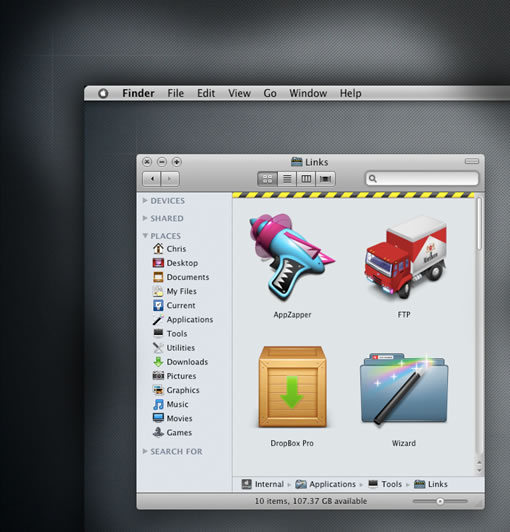Zoom the Links window with plus button
The width and height of the screenshot is (510, 532).
click(x=176, y=162)
